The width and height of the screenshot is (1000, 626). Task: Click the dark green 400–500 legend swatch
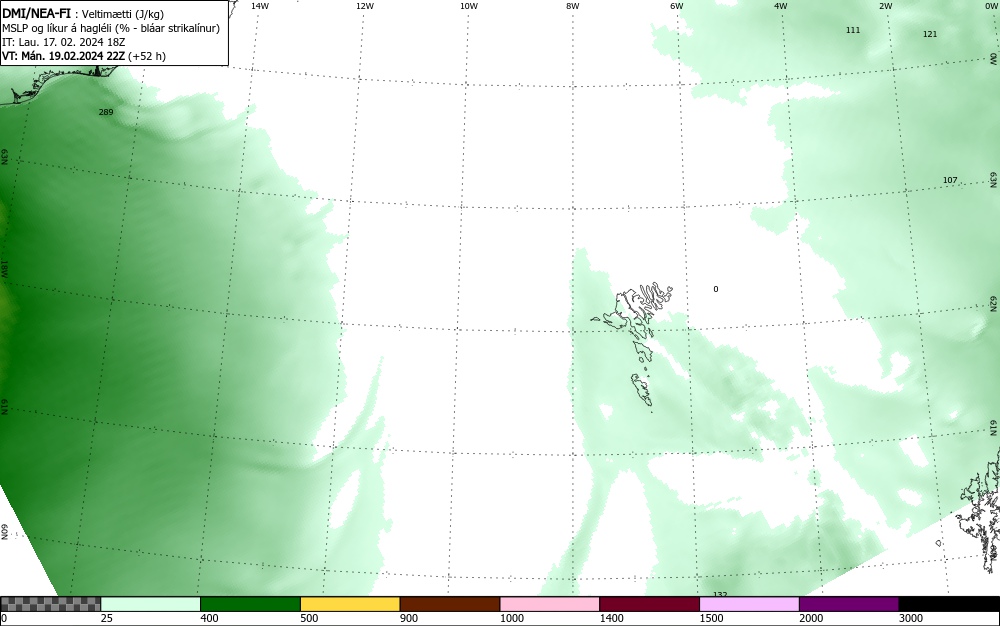(x=250, y=604)
